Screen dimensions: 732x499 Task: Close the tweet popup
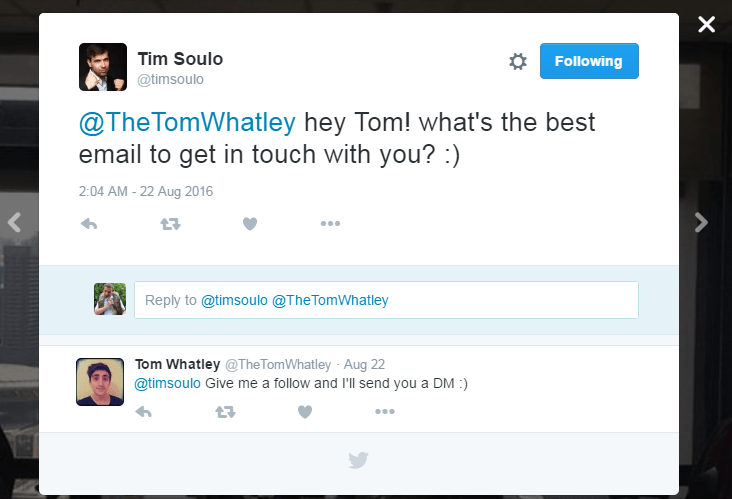coord(706,25)
